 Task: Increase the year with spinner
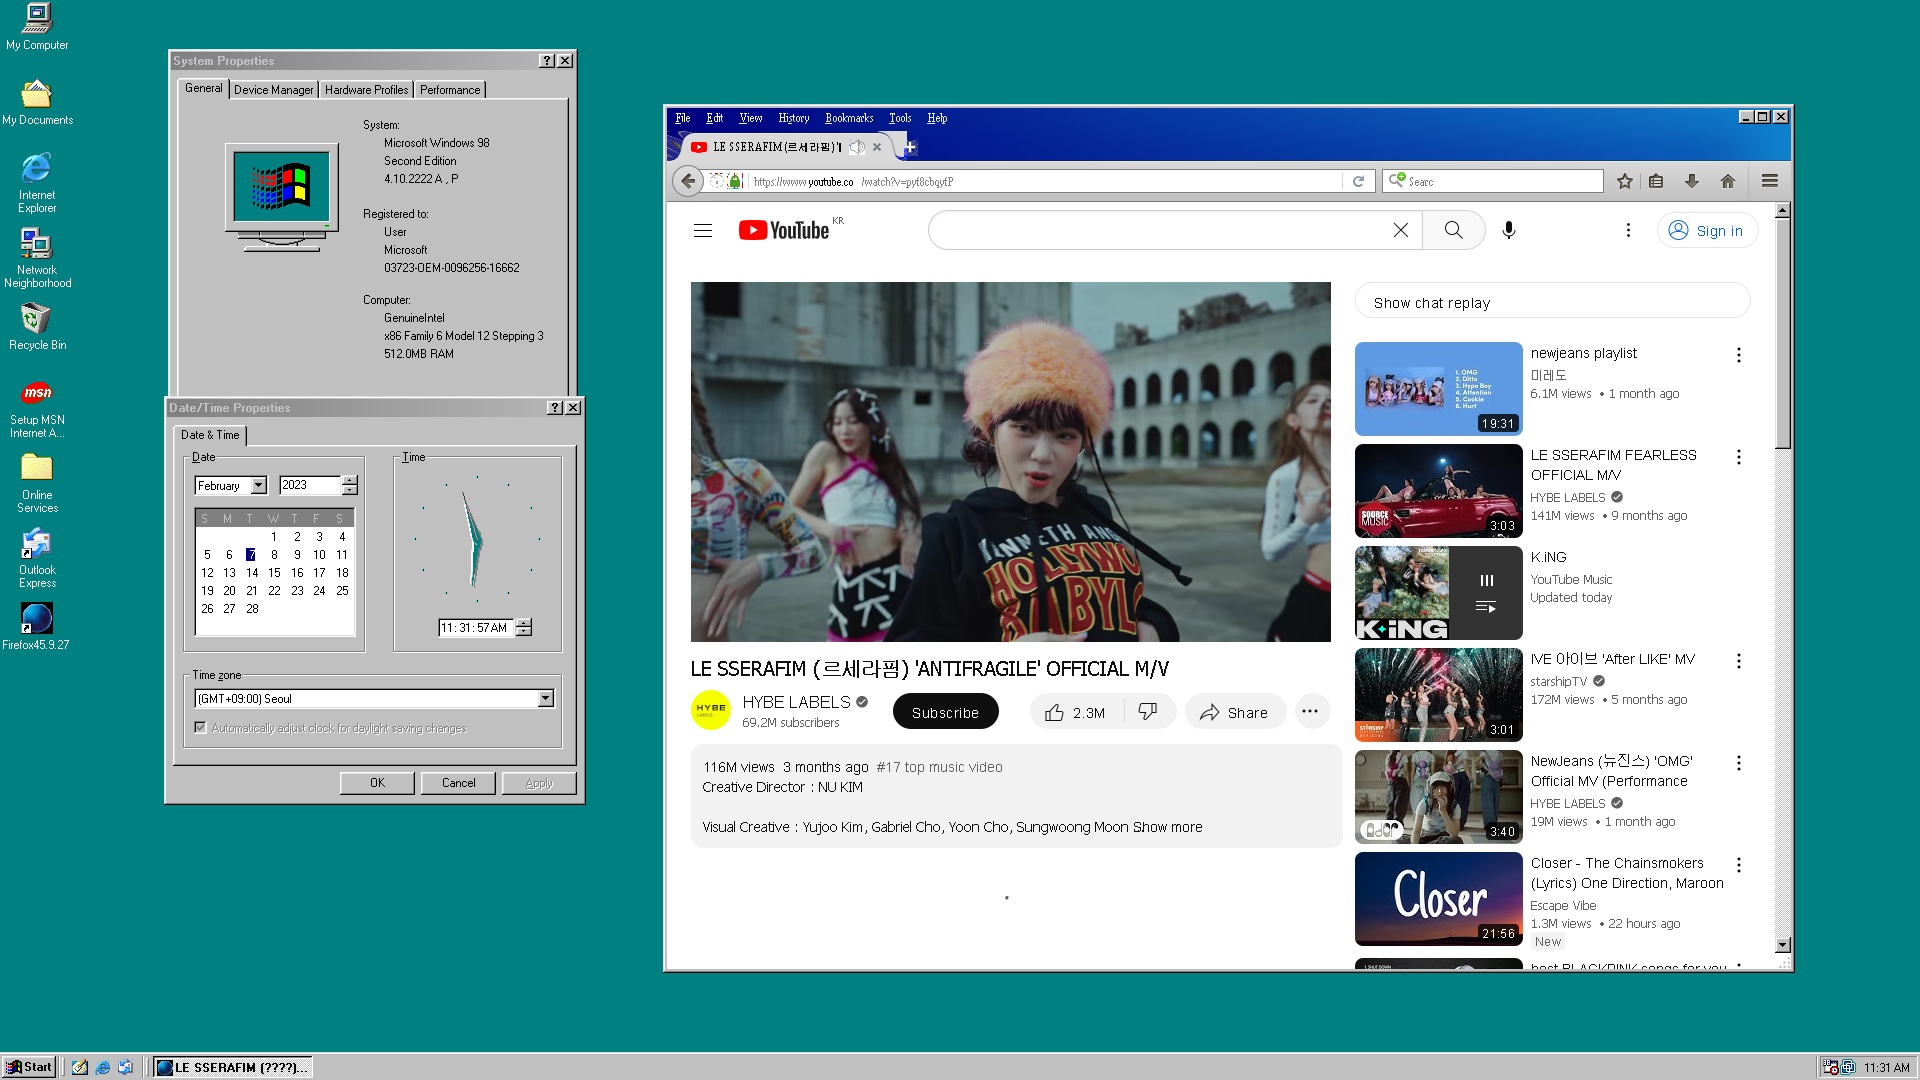coord(350,480)
